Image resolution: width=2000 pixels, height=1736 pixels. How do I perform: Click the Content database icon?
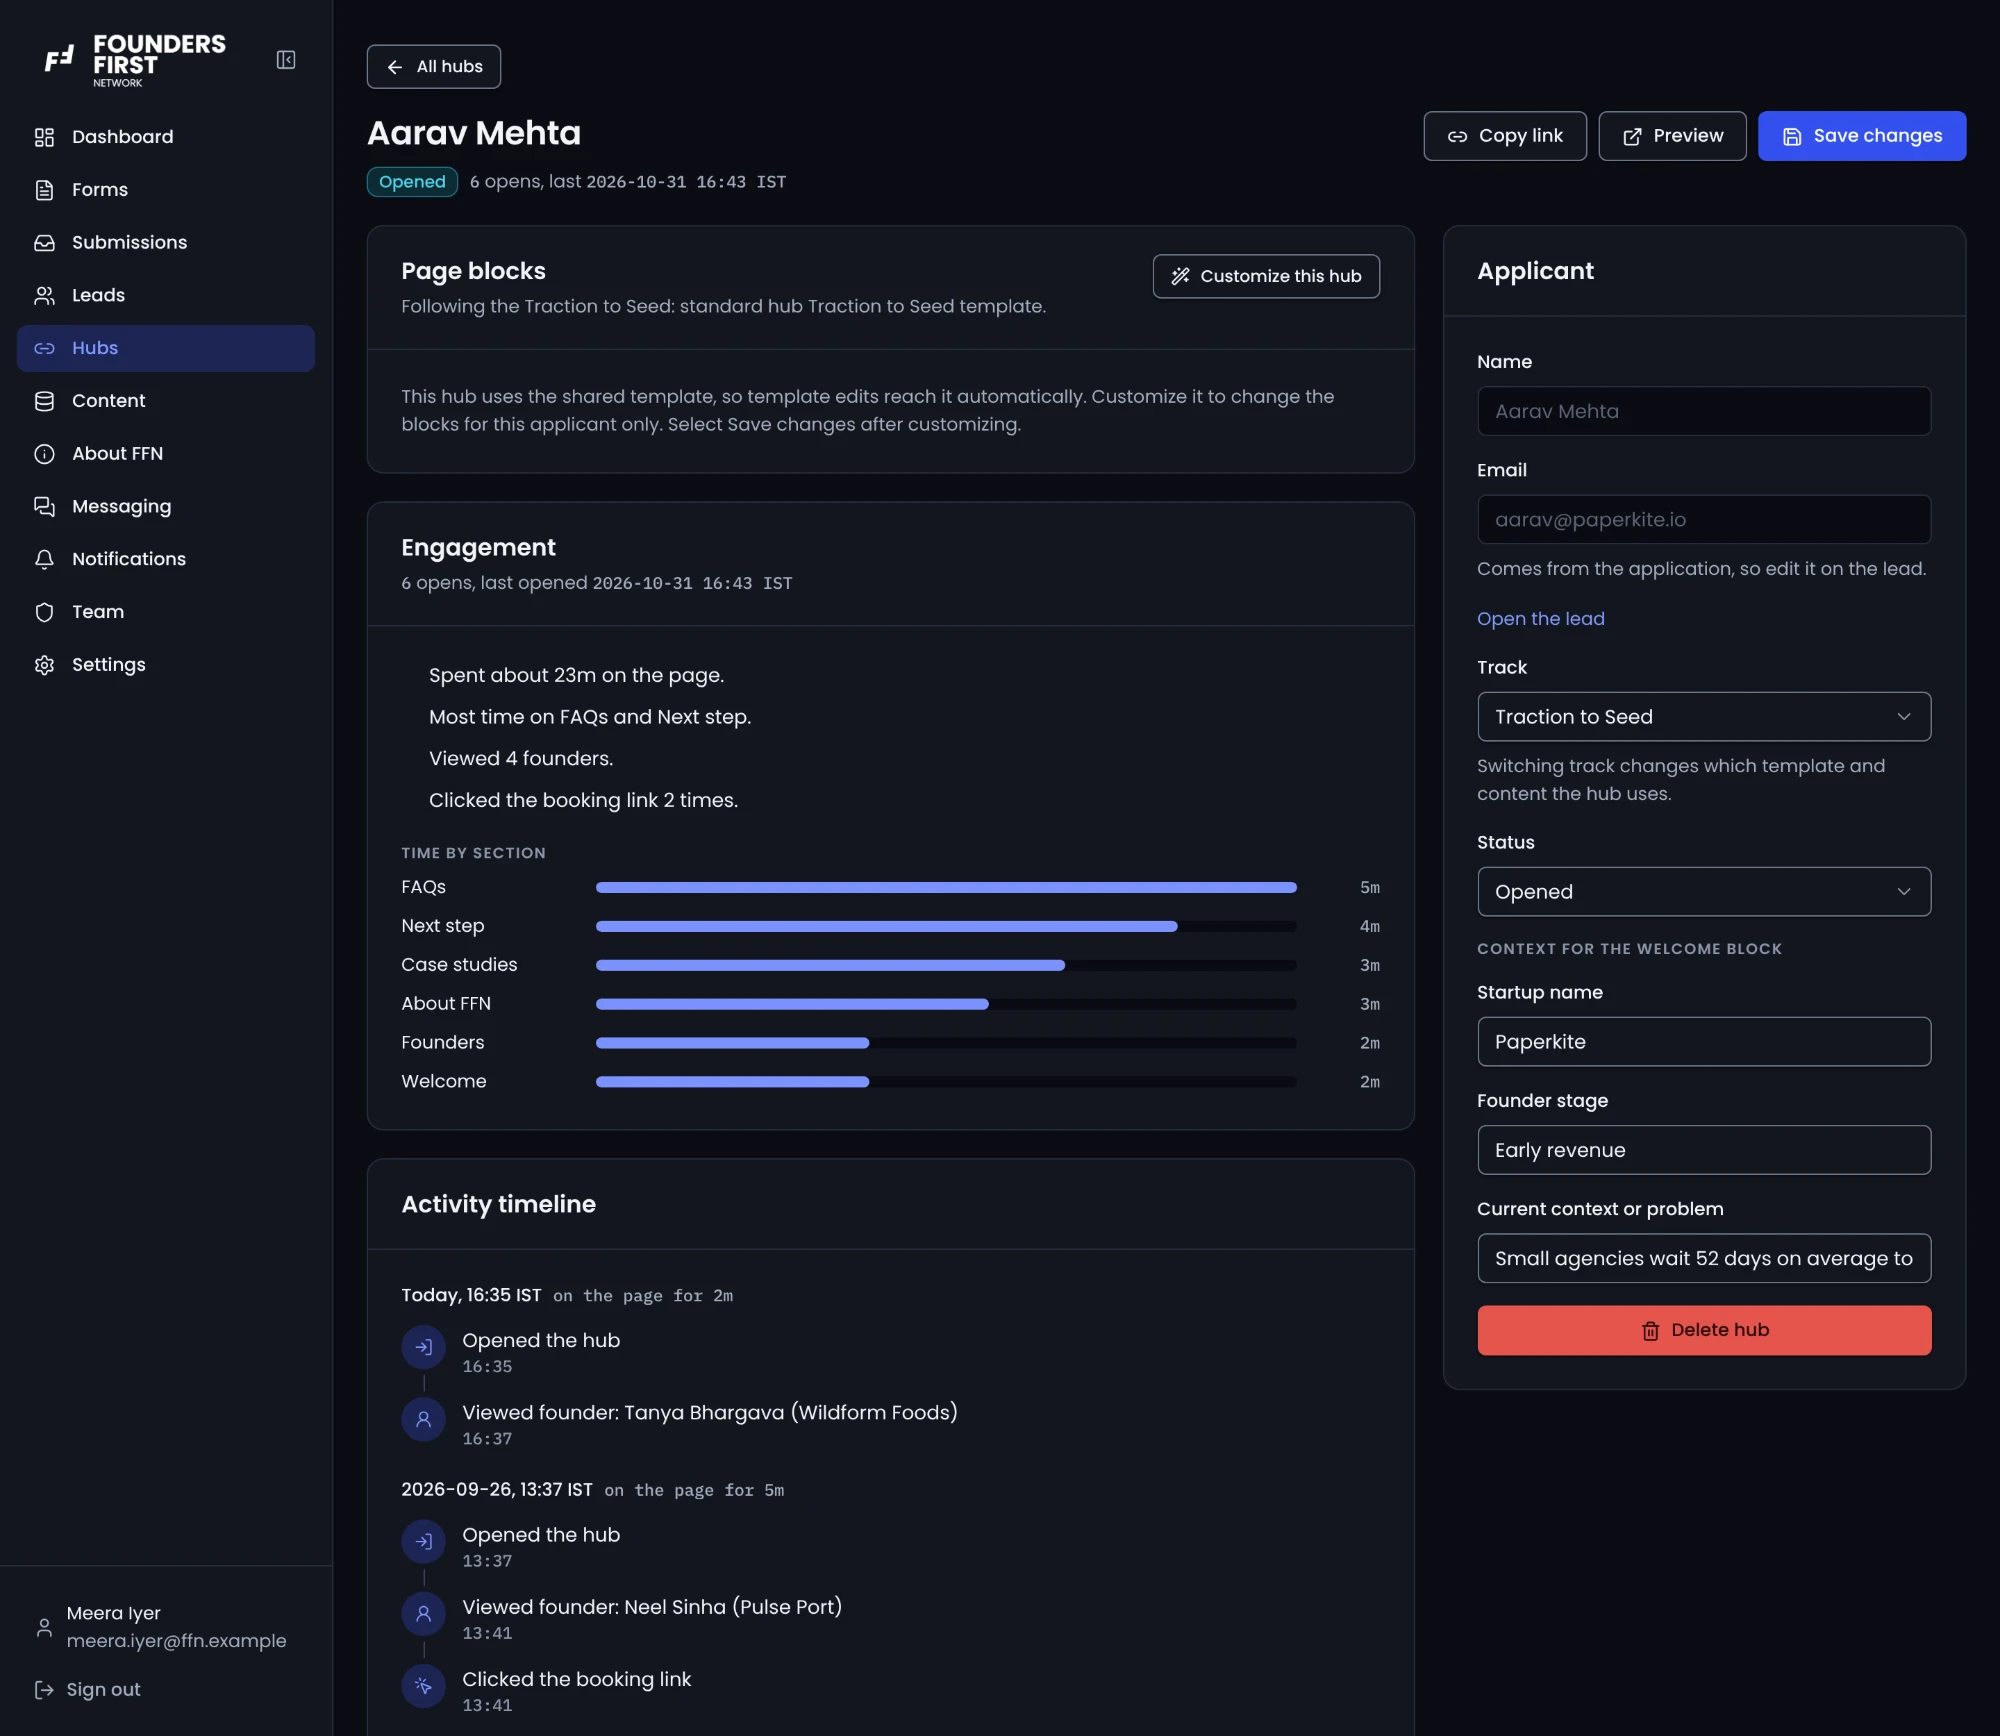coord(44,401)
